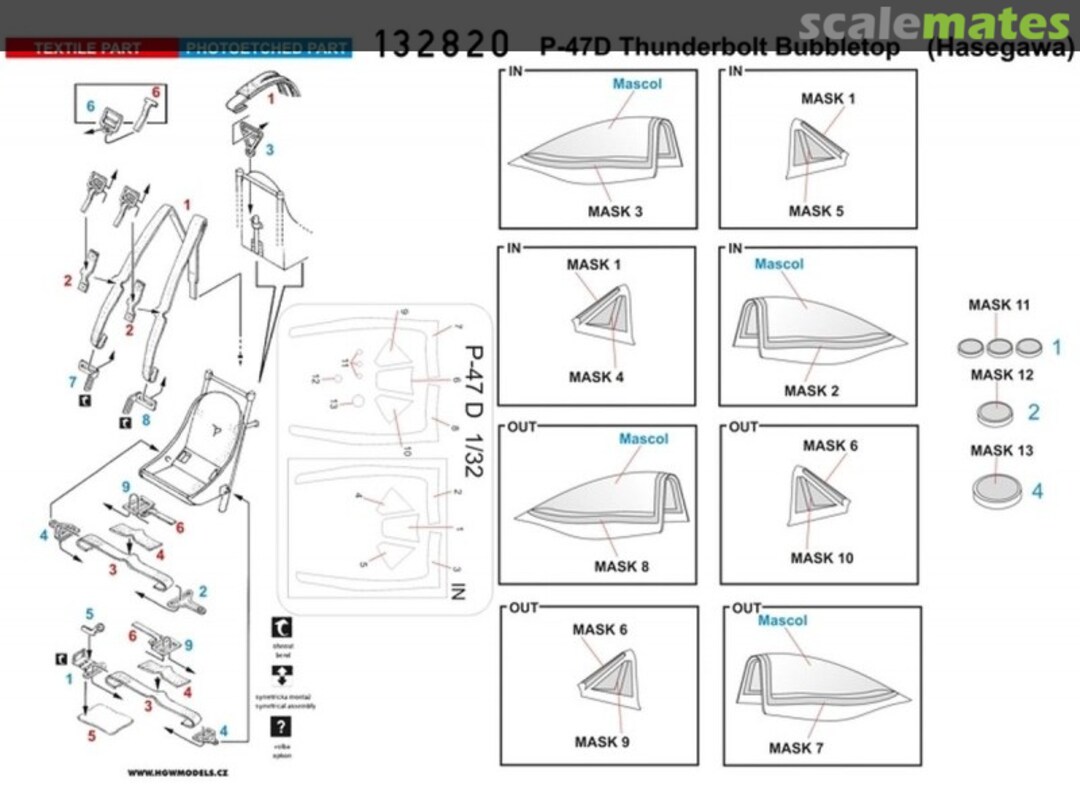Select the MASK 13 large disc
This screenshot has width=1080, height=798.
(x=996, y=490)
